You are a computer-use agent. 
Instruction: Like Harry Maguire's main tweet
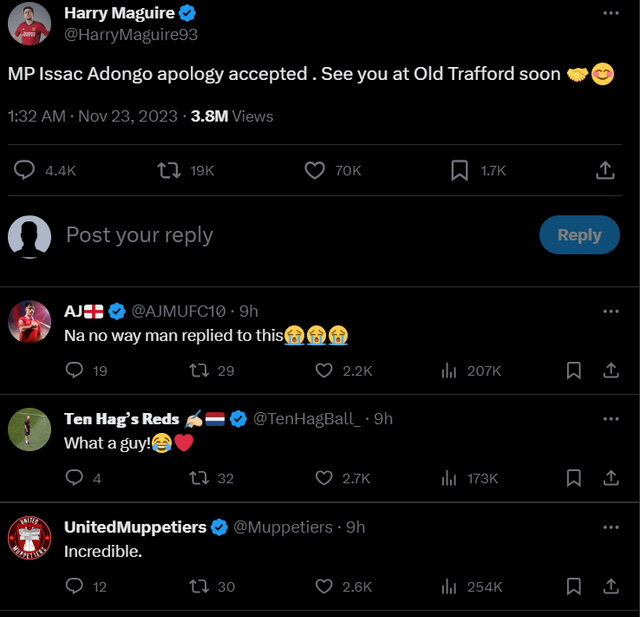(x=315, y=171)
